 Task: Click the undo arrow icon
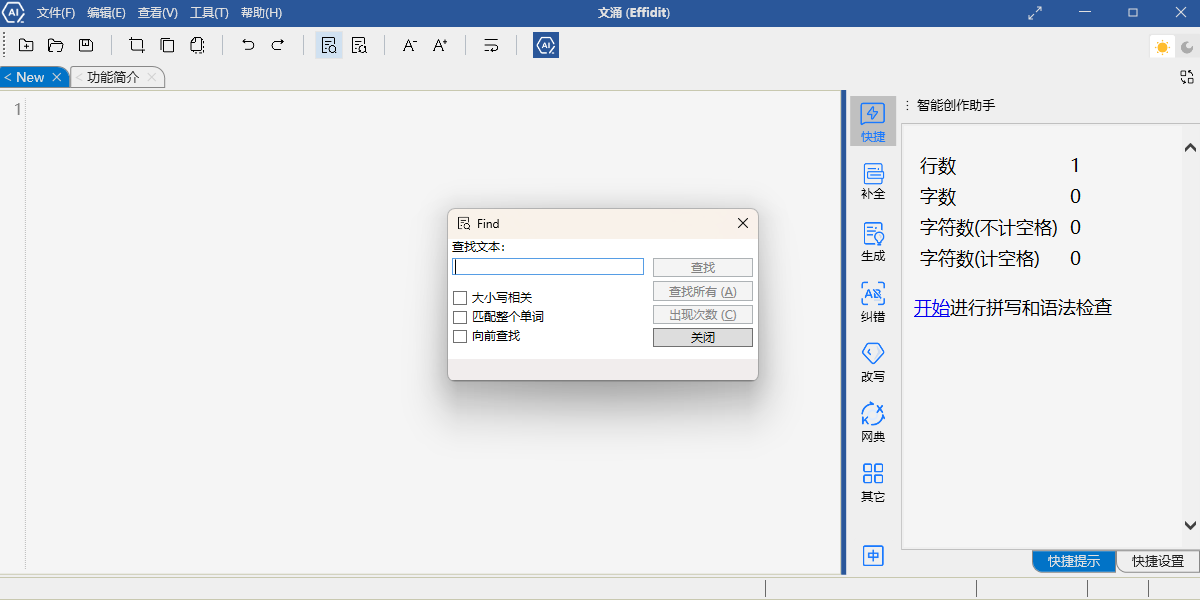[x=248, y=45]
